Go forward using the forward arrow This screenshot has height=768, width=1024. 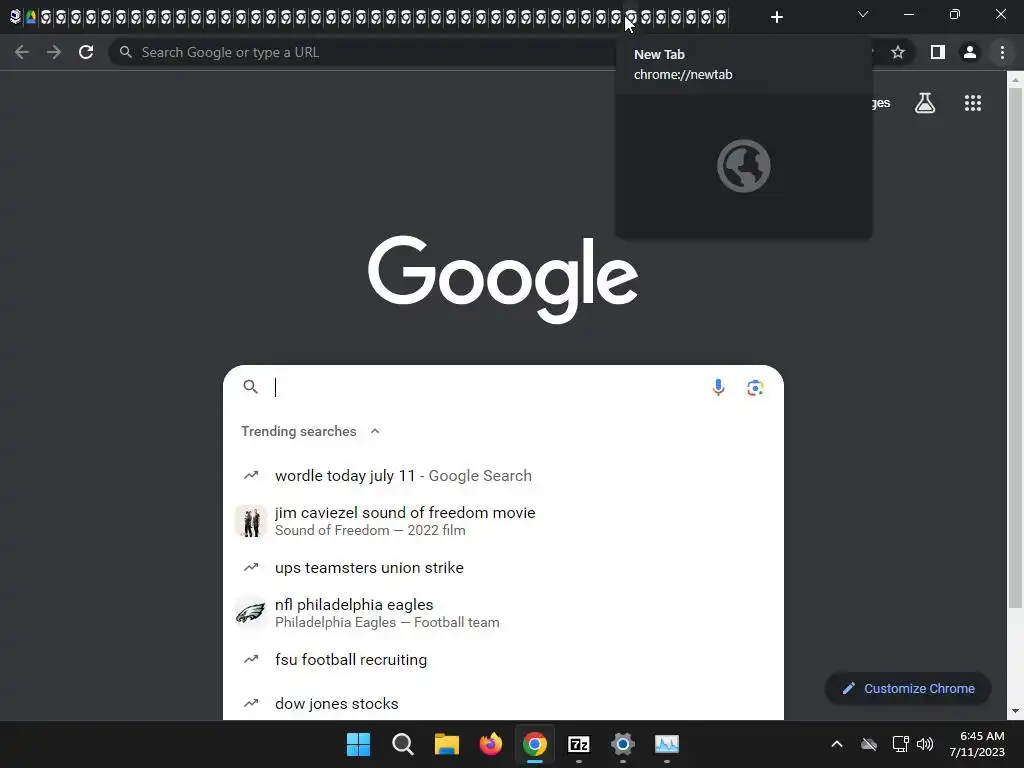point(54,52)
